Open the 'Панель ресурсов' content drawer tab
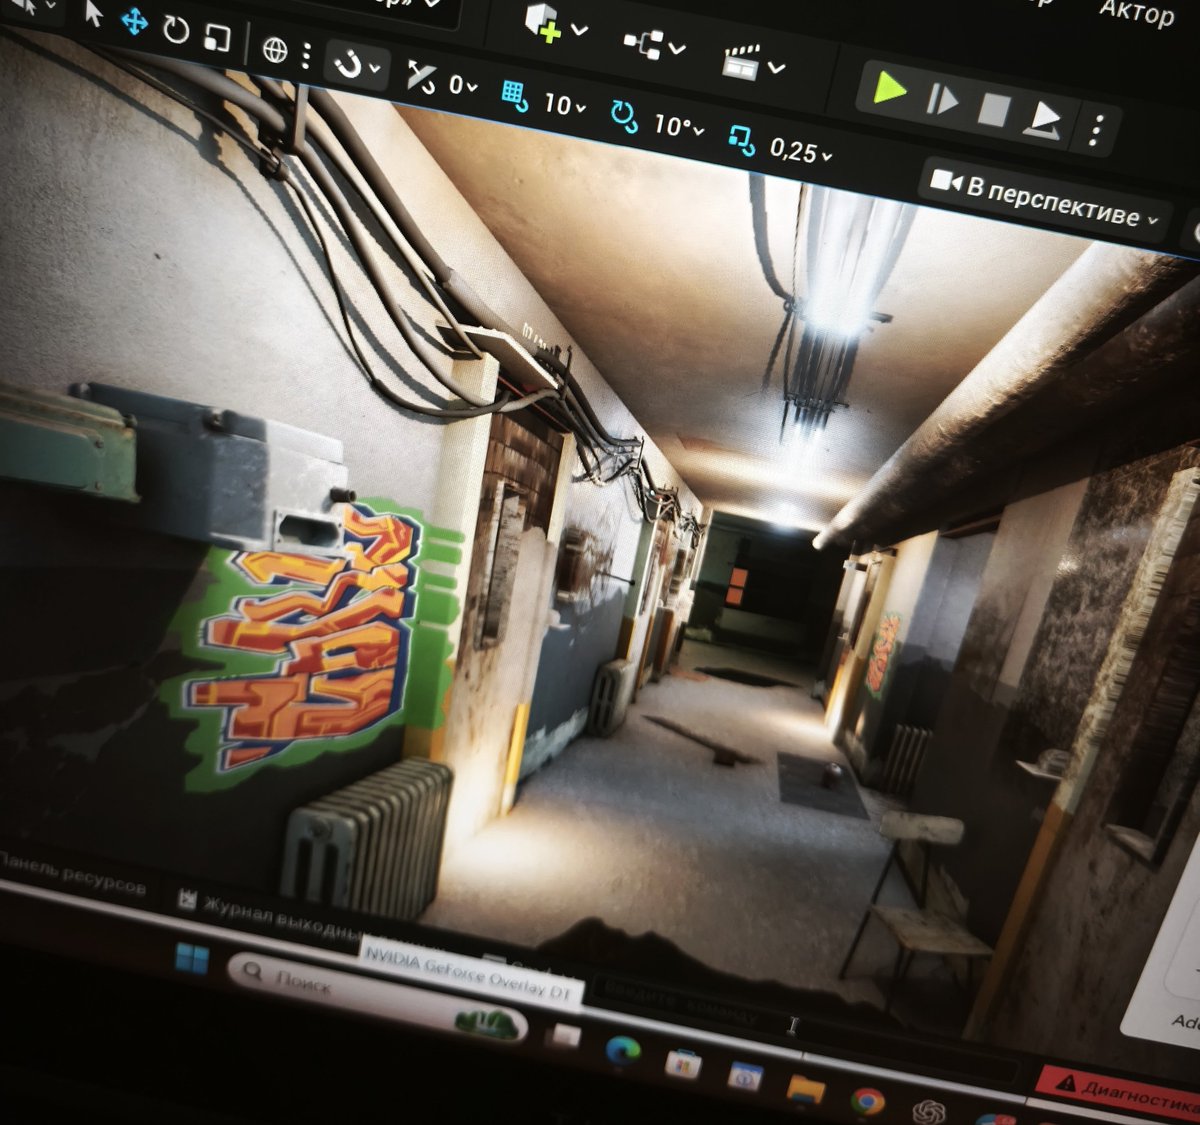 click(72, 875)
